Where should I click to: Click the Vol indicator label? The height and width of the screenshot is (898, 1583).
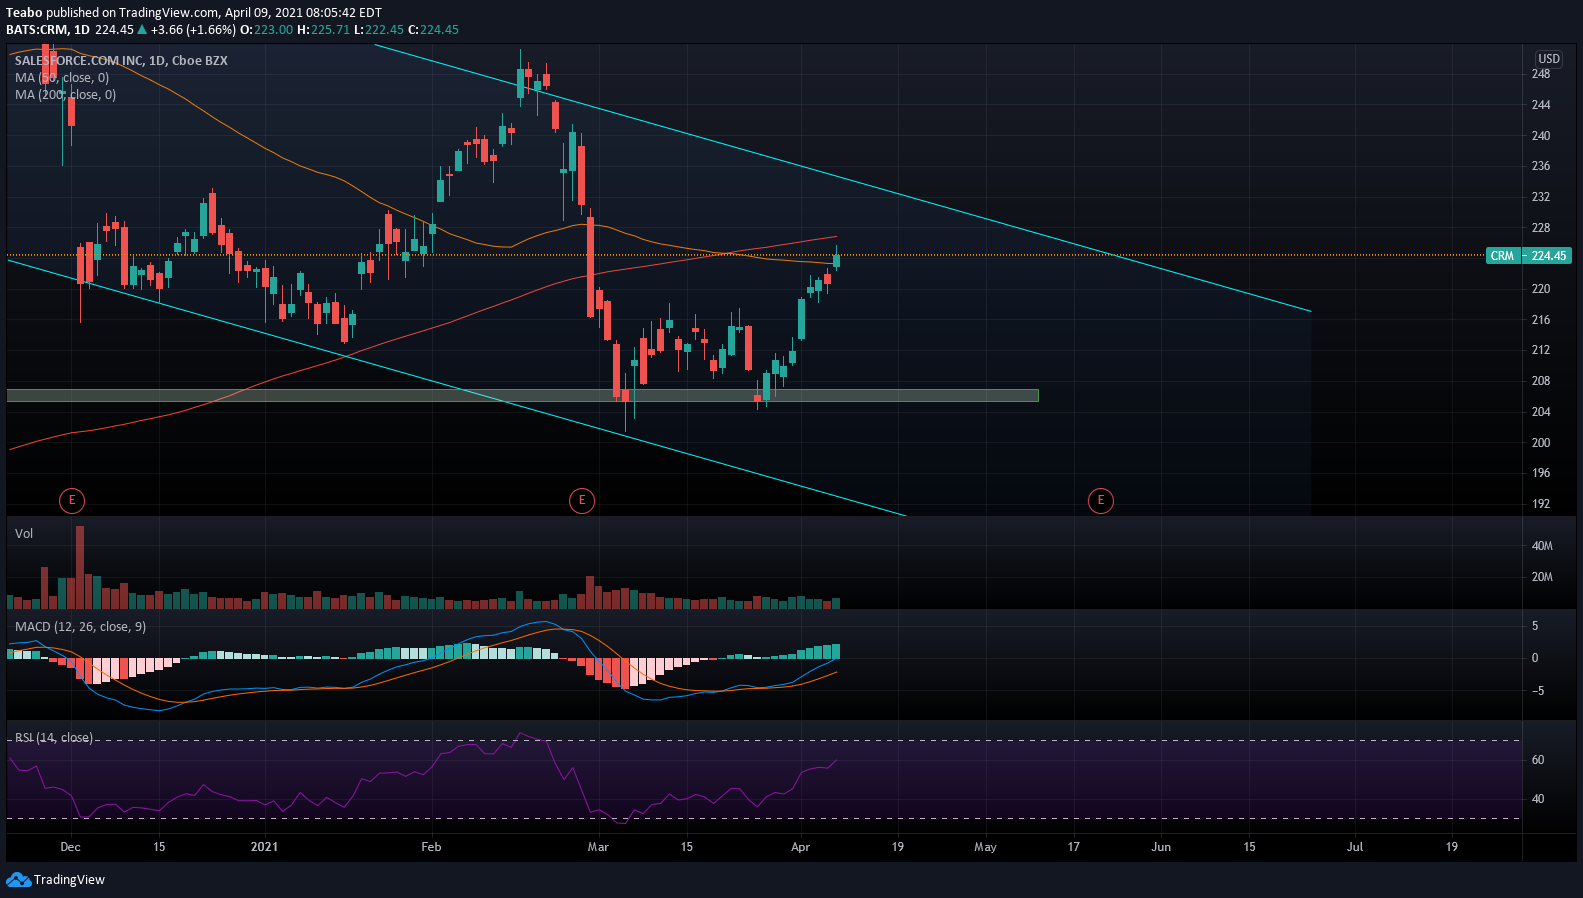point(24,533)
